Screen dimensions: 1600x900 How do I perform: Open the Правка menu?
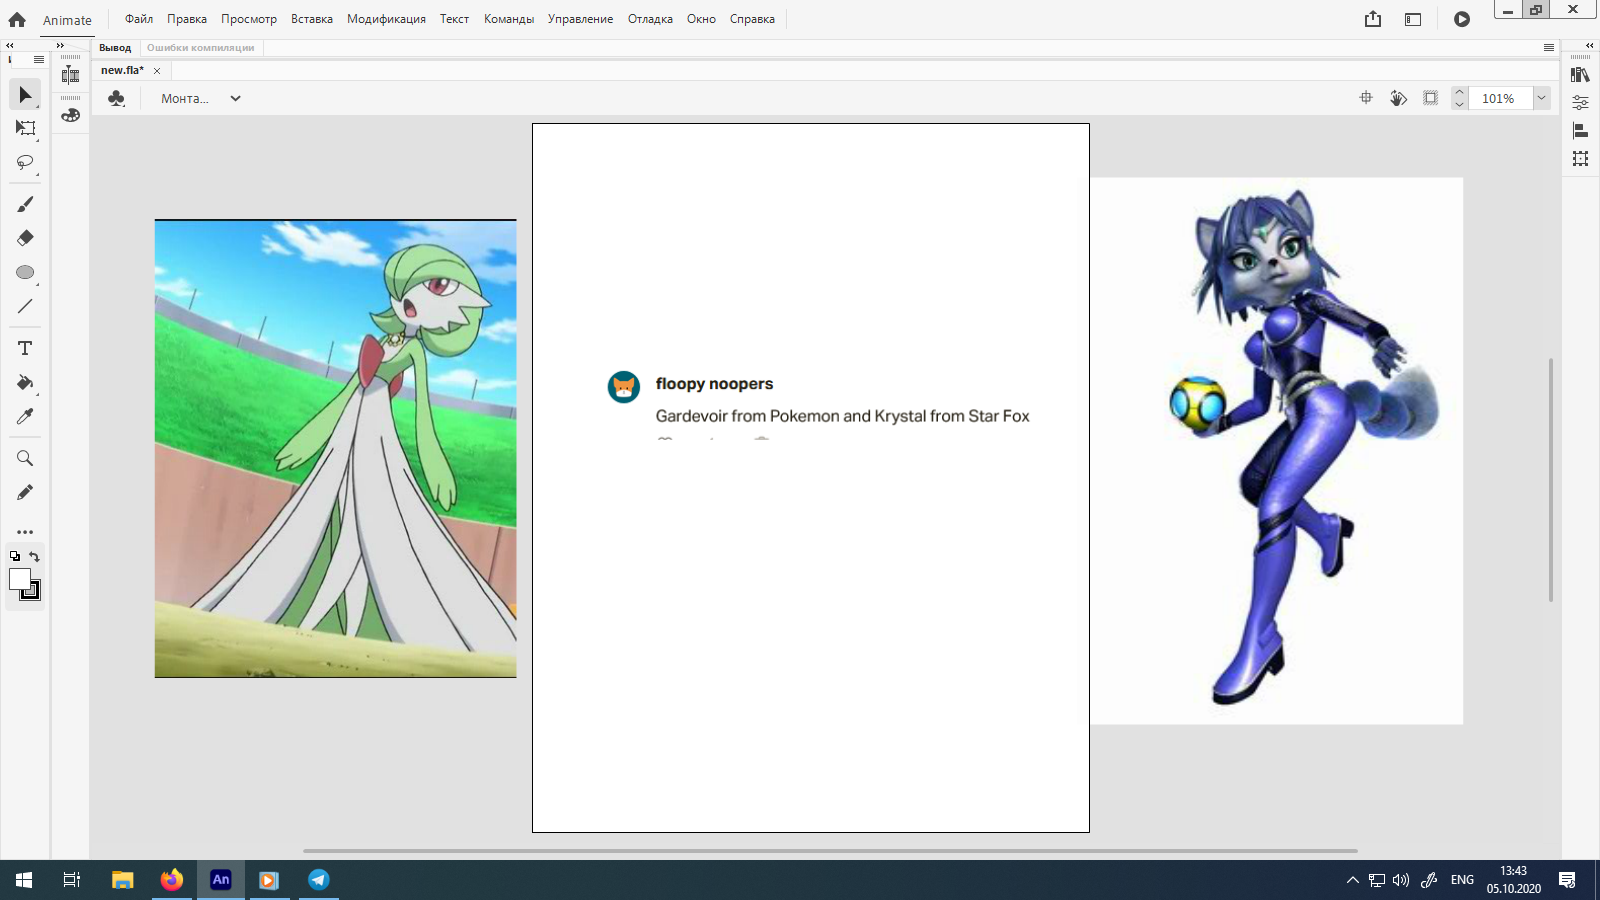[x=187, y=19]
